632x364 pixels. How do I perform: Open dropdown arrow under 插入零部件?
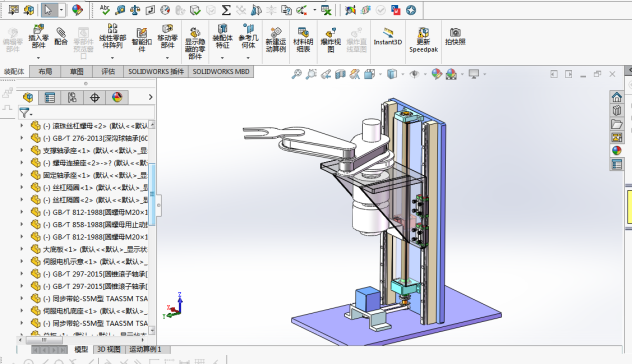click(38, 58)
